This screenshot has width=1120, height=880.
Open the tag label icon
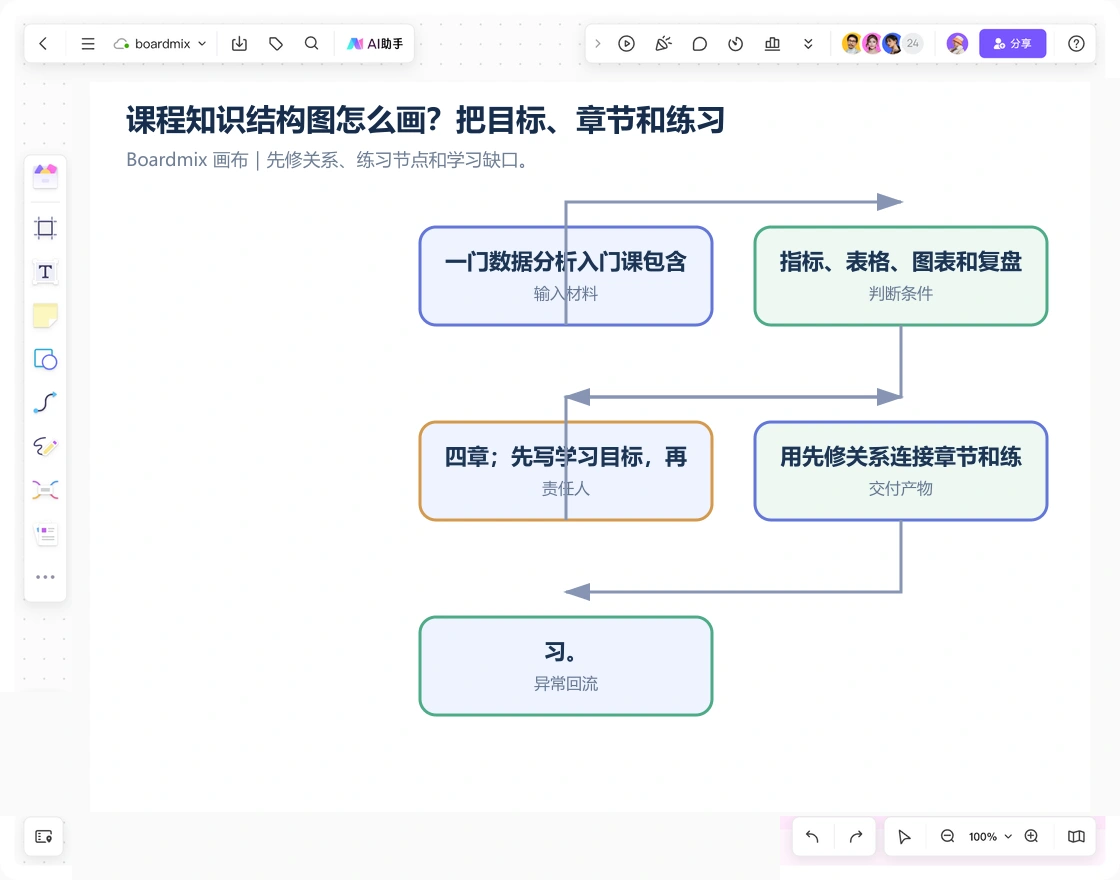(x=276, y=44)
